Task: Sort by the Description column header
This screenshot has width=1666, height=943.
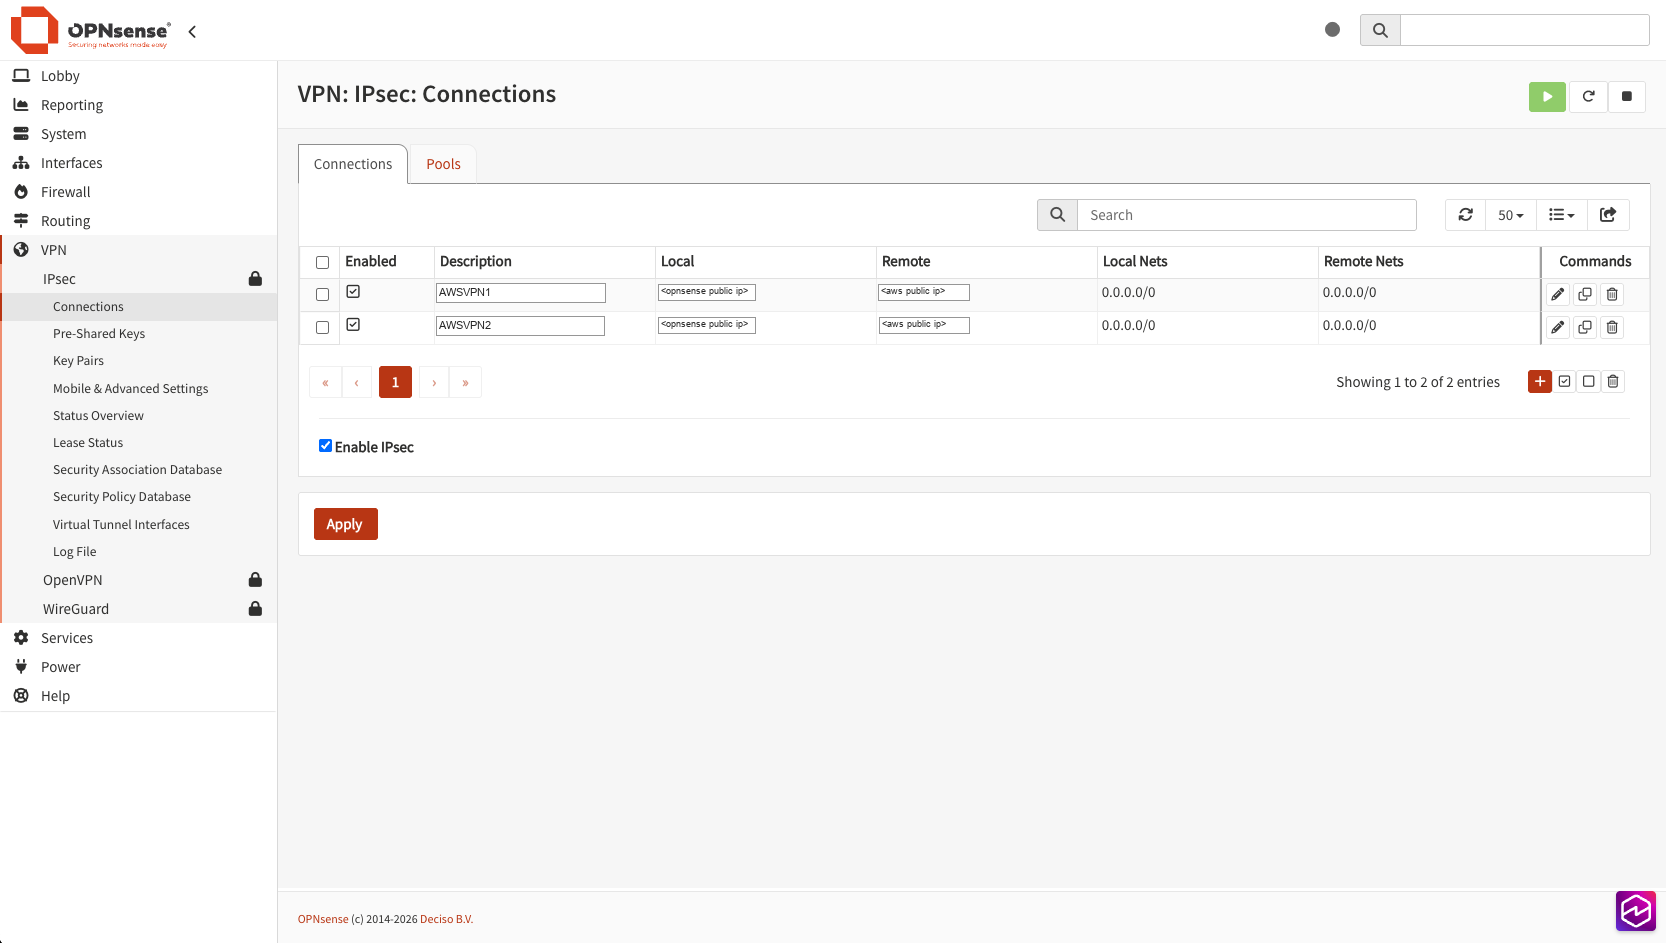Action: [x=476, y=261]
